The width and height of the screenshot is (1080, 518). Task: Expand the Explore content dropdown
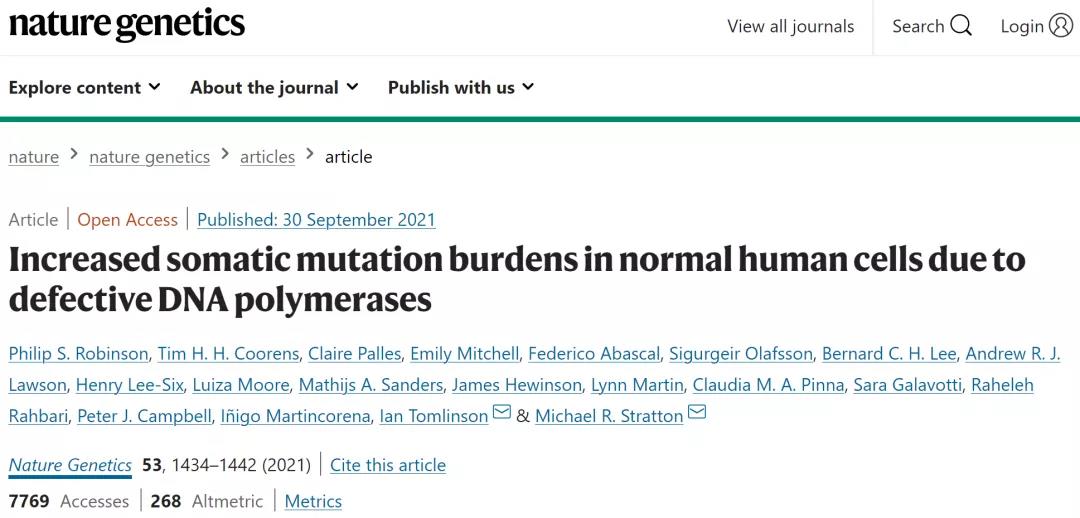(x=84, y=87)
